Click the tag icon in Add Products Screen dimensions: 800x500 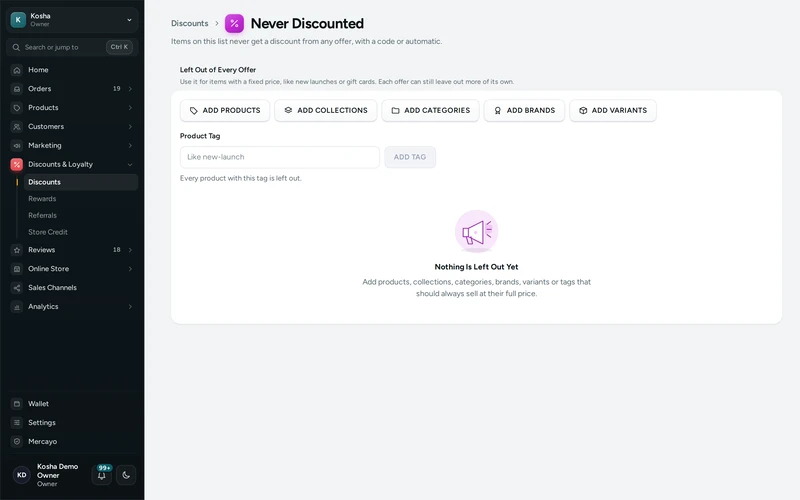(193, 111)
